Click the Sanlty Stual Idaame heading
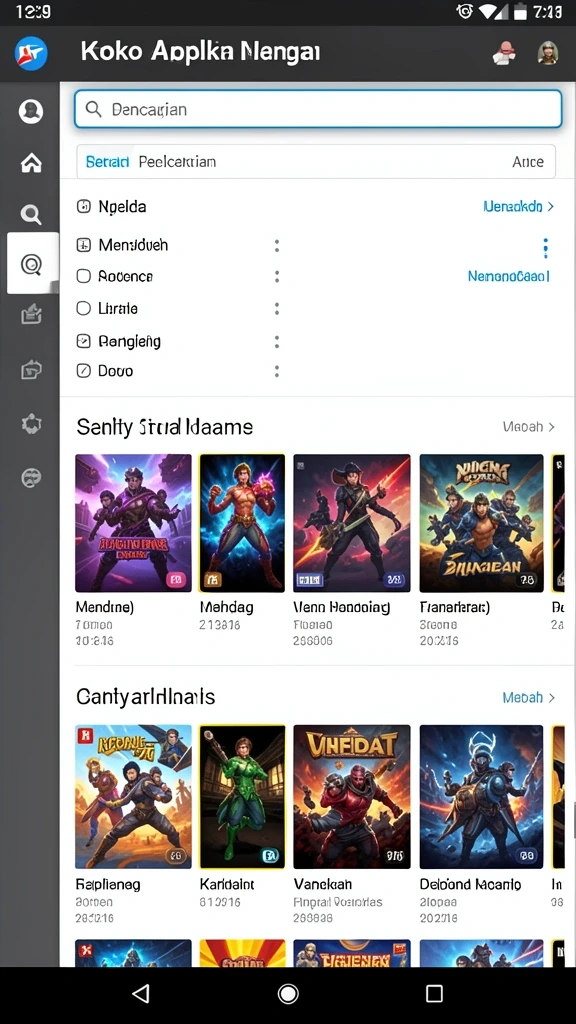 pyautogui.click(x=165, y=427)
